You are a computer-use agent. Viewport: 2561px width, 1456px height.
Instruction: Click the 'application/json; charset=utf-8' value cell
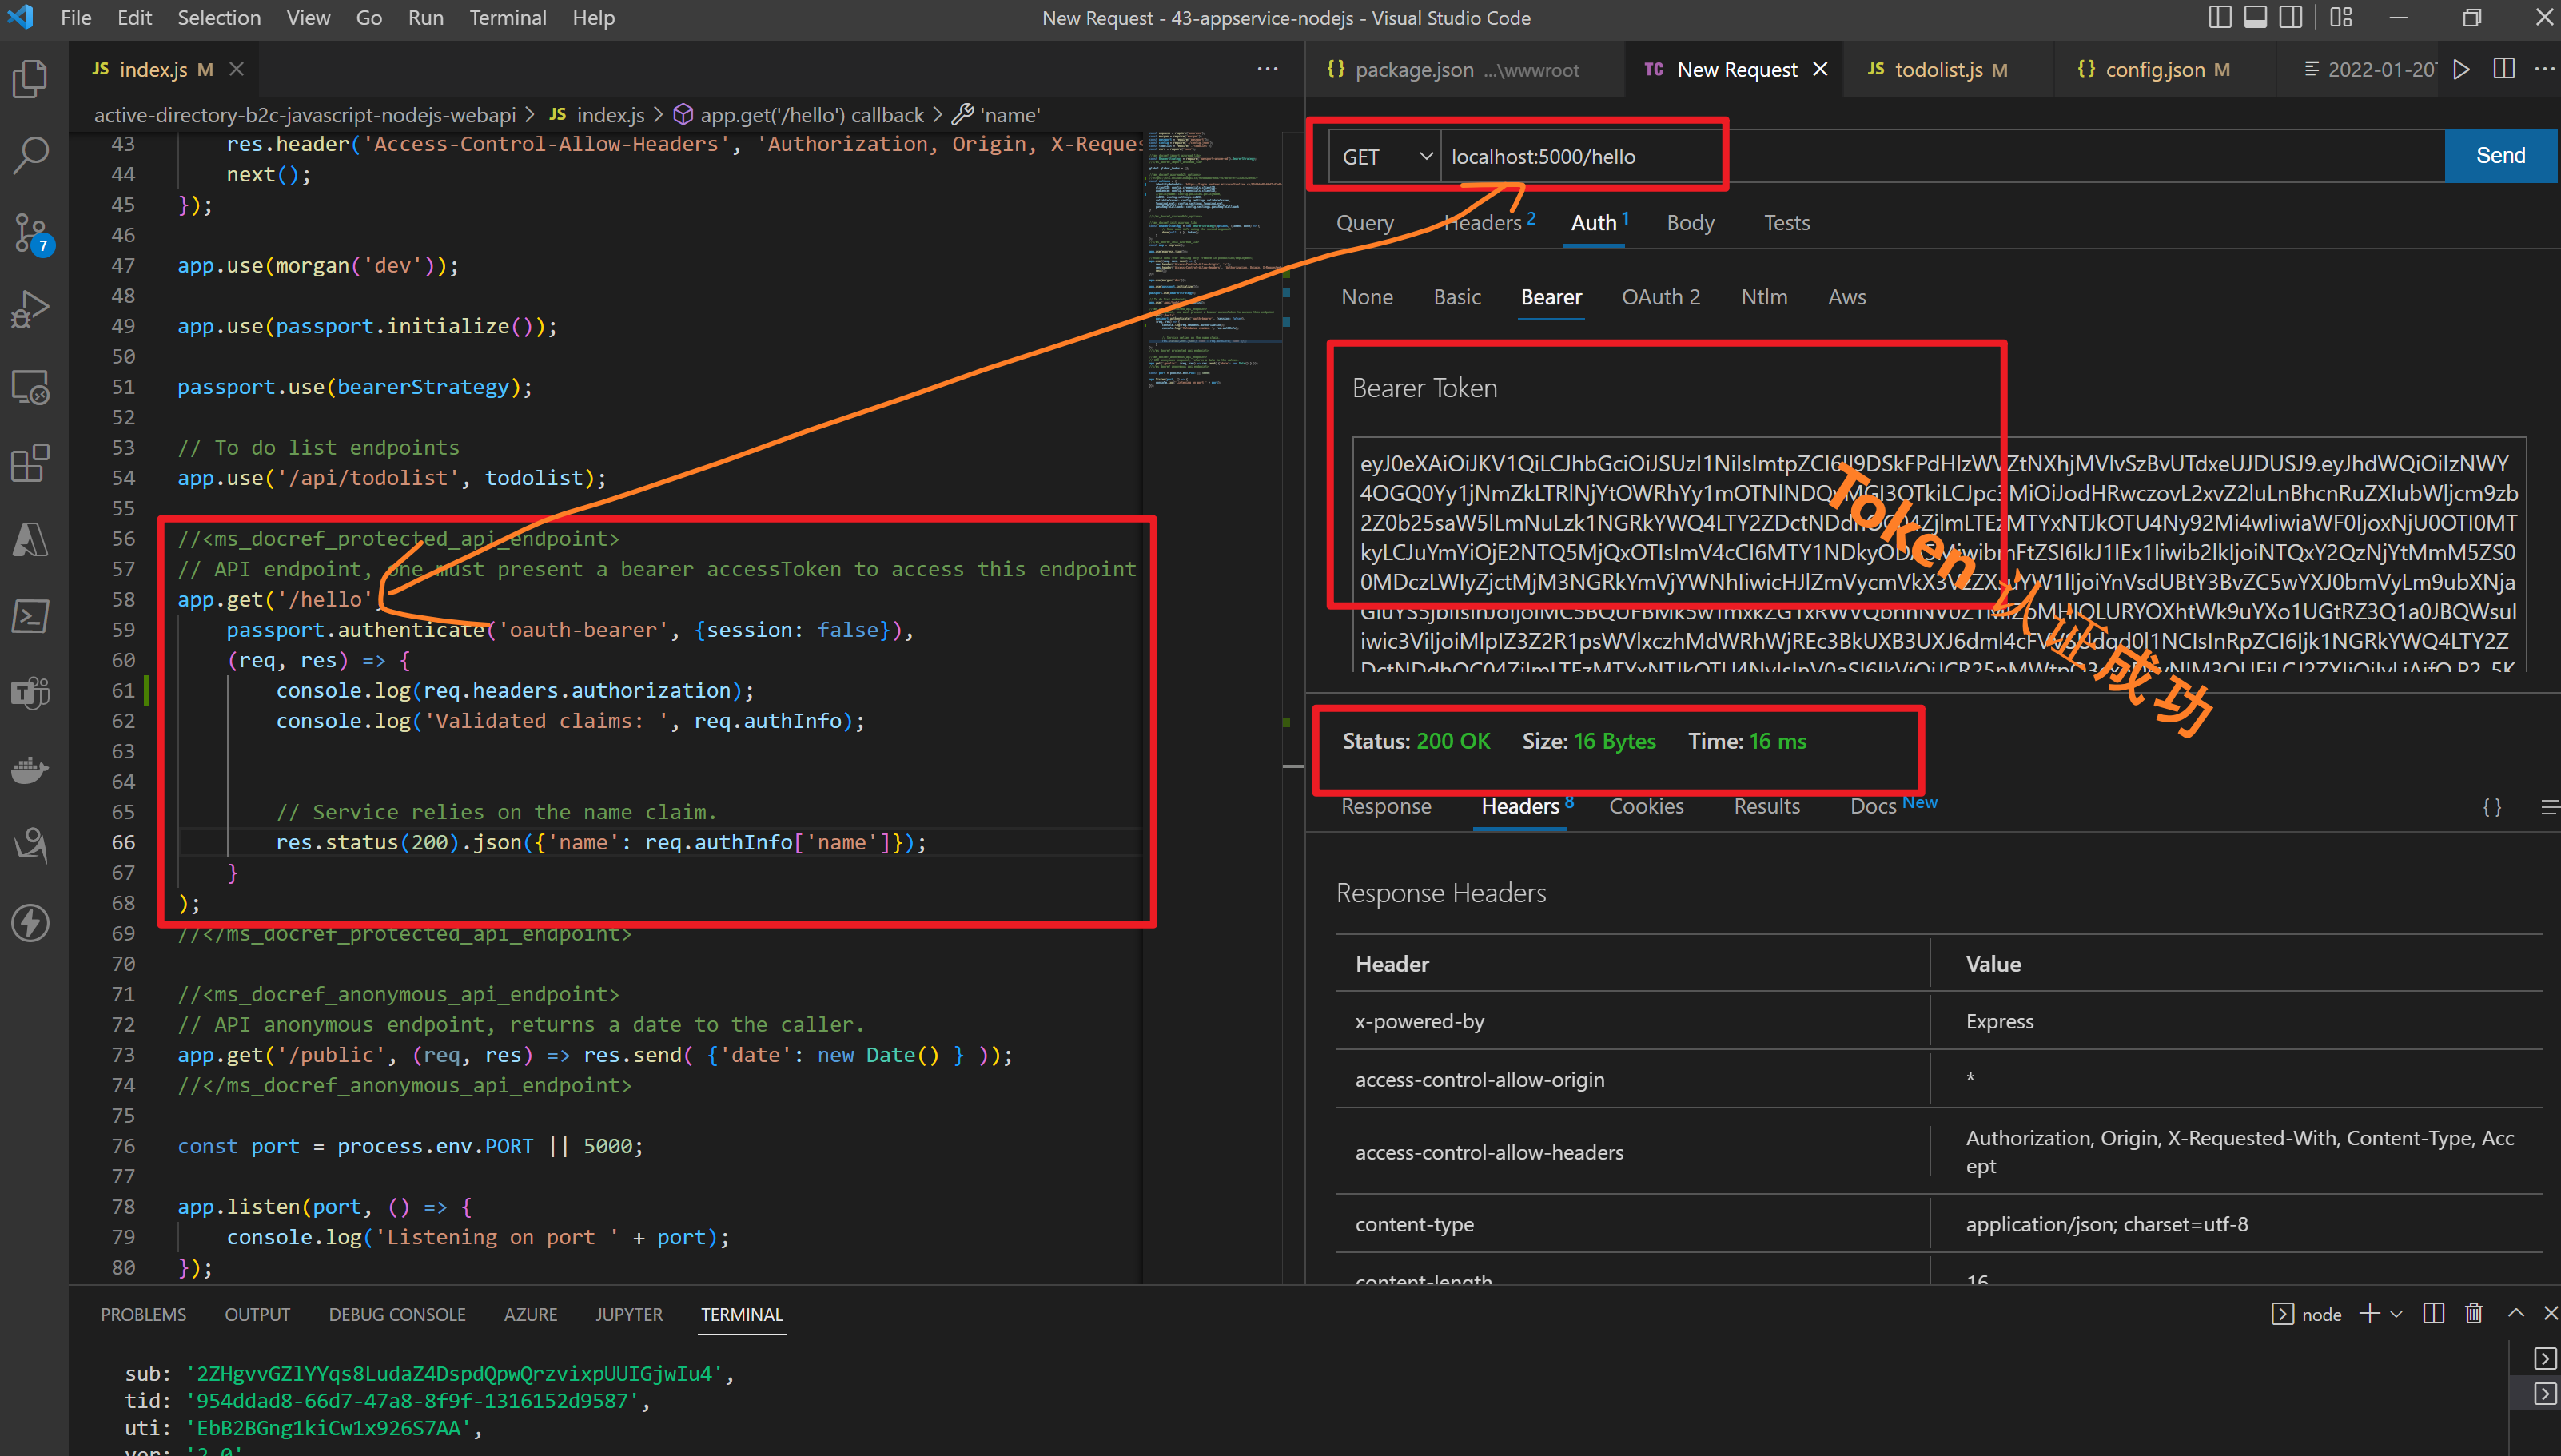[x=2236, y=1224]
